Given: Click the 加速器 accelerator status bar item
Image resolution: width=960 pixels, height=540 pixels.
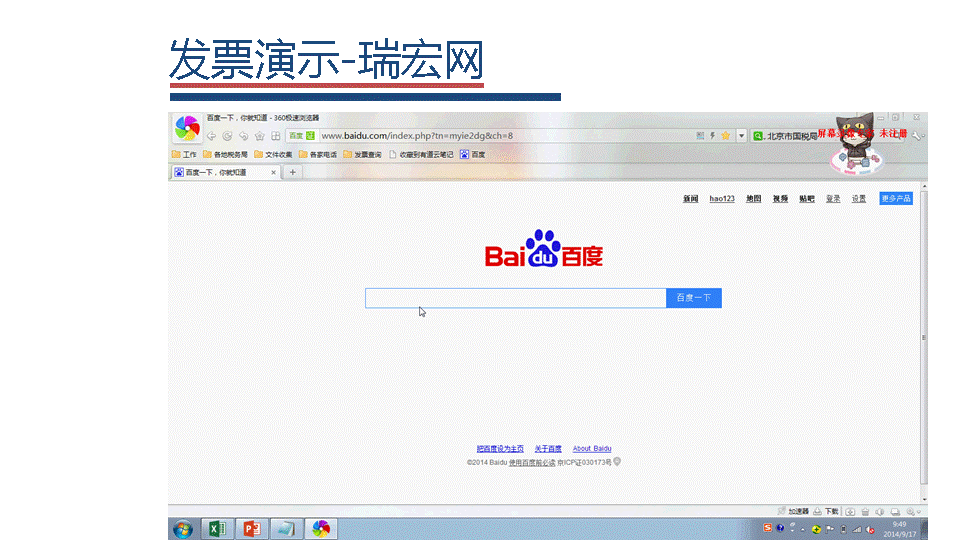Looking at the screenshot, I should 793,512.
